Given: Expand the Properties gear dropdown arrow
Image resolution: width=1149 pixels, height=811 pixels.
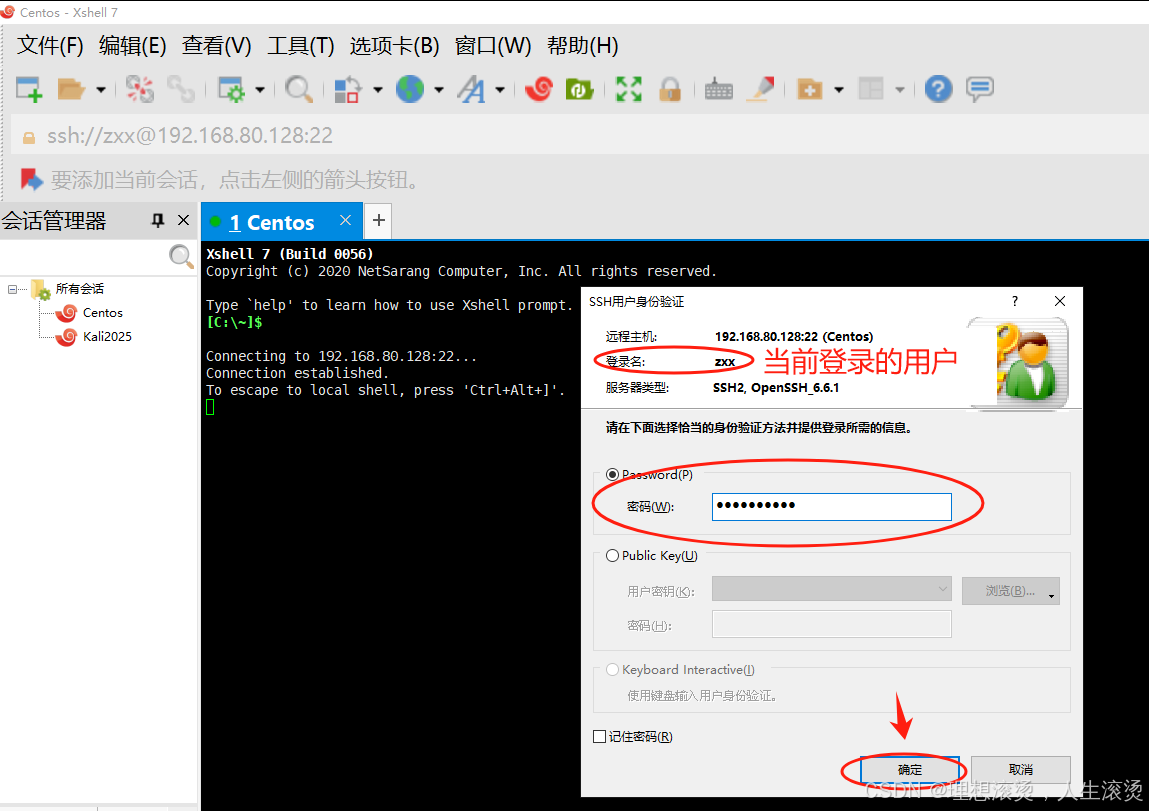Looking at the screenshot, I should coord(259,90).
